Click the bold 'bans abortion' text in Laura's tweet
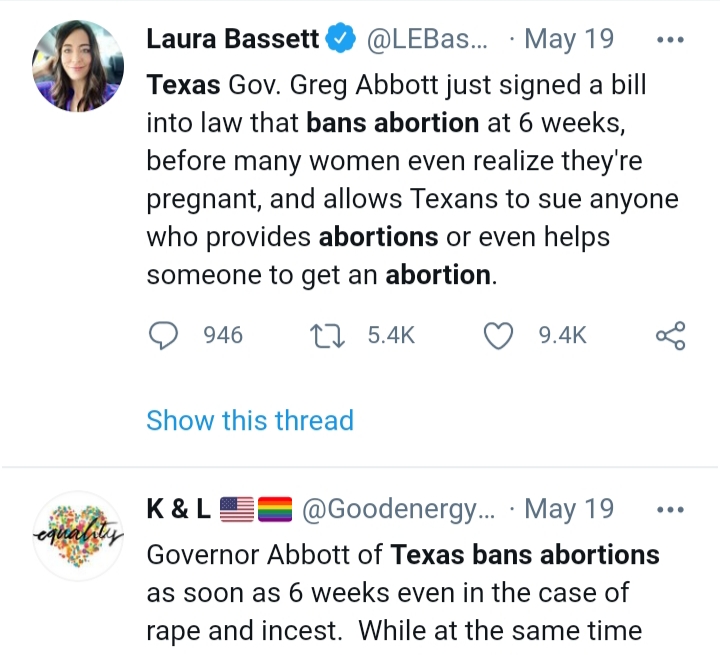The image size is (720, 655). coord(393,123)
